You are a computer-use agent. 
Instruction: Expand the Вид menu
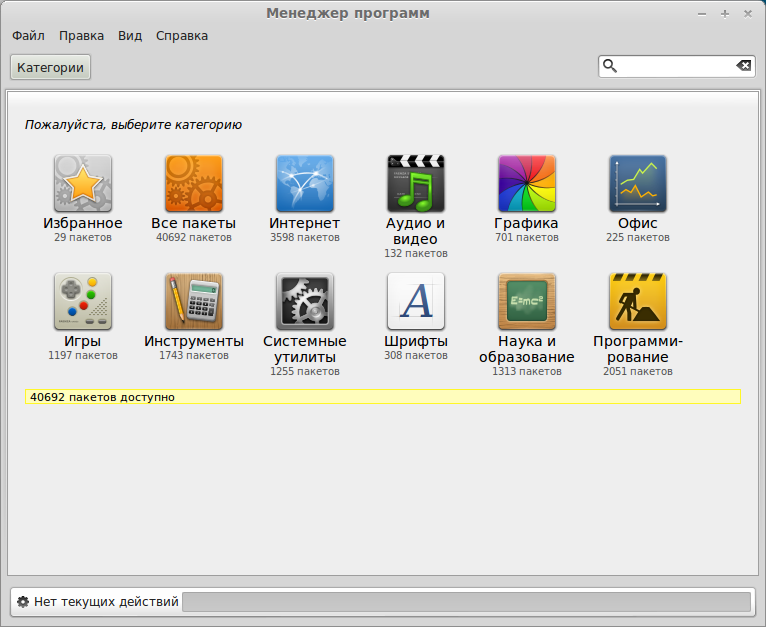(130, 36)
